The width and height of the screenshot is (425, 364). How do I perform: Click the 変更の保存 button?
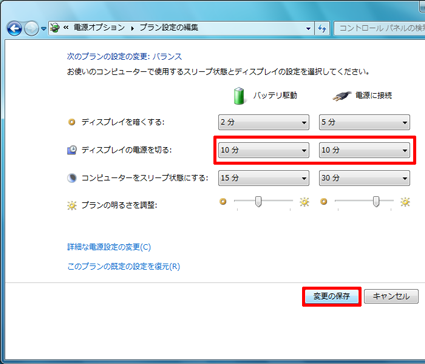click(x=332, y=296)
